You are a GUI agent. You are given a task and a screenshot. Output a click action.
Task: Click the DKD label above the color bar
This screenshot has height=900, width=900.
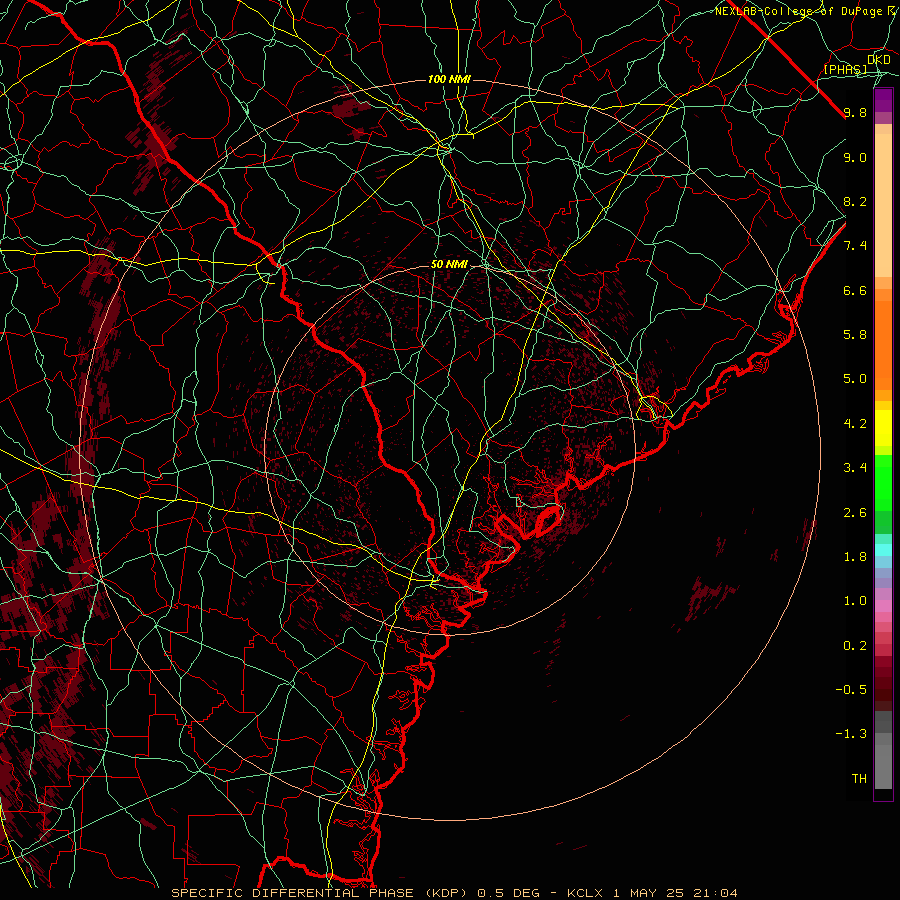(x=879, y=60)
